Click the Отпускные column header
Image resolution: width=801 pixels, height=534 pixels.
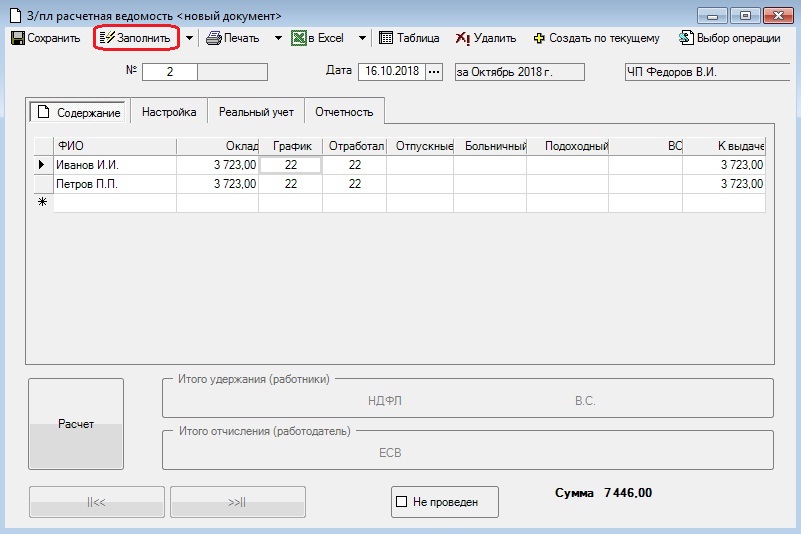[x=420, y=146]
